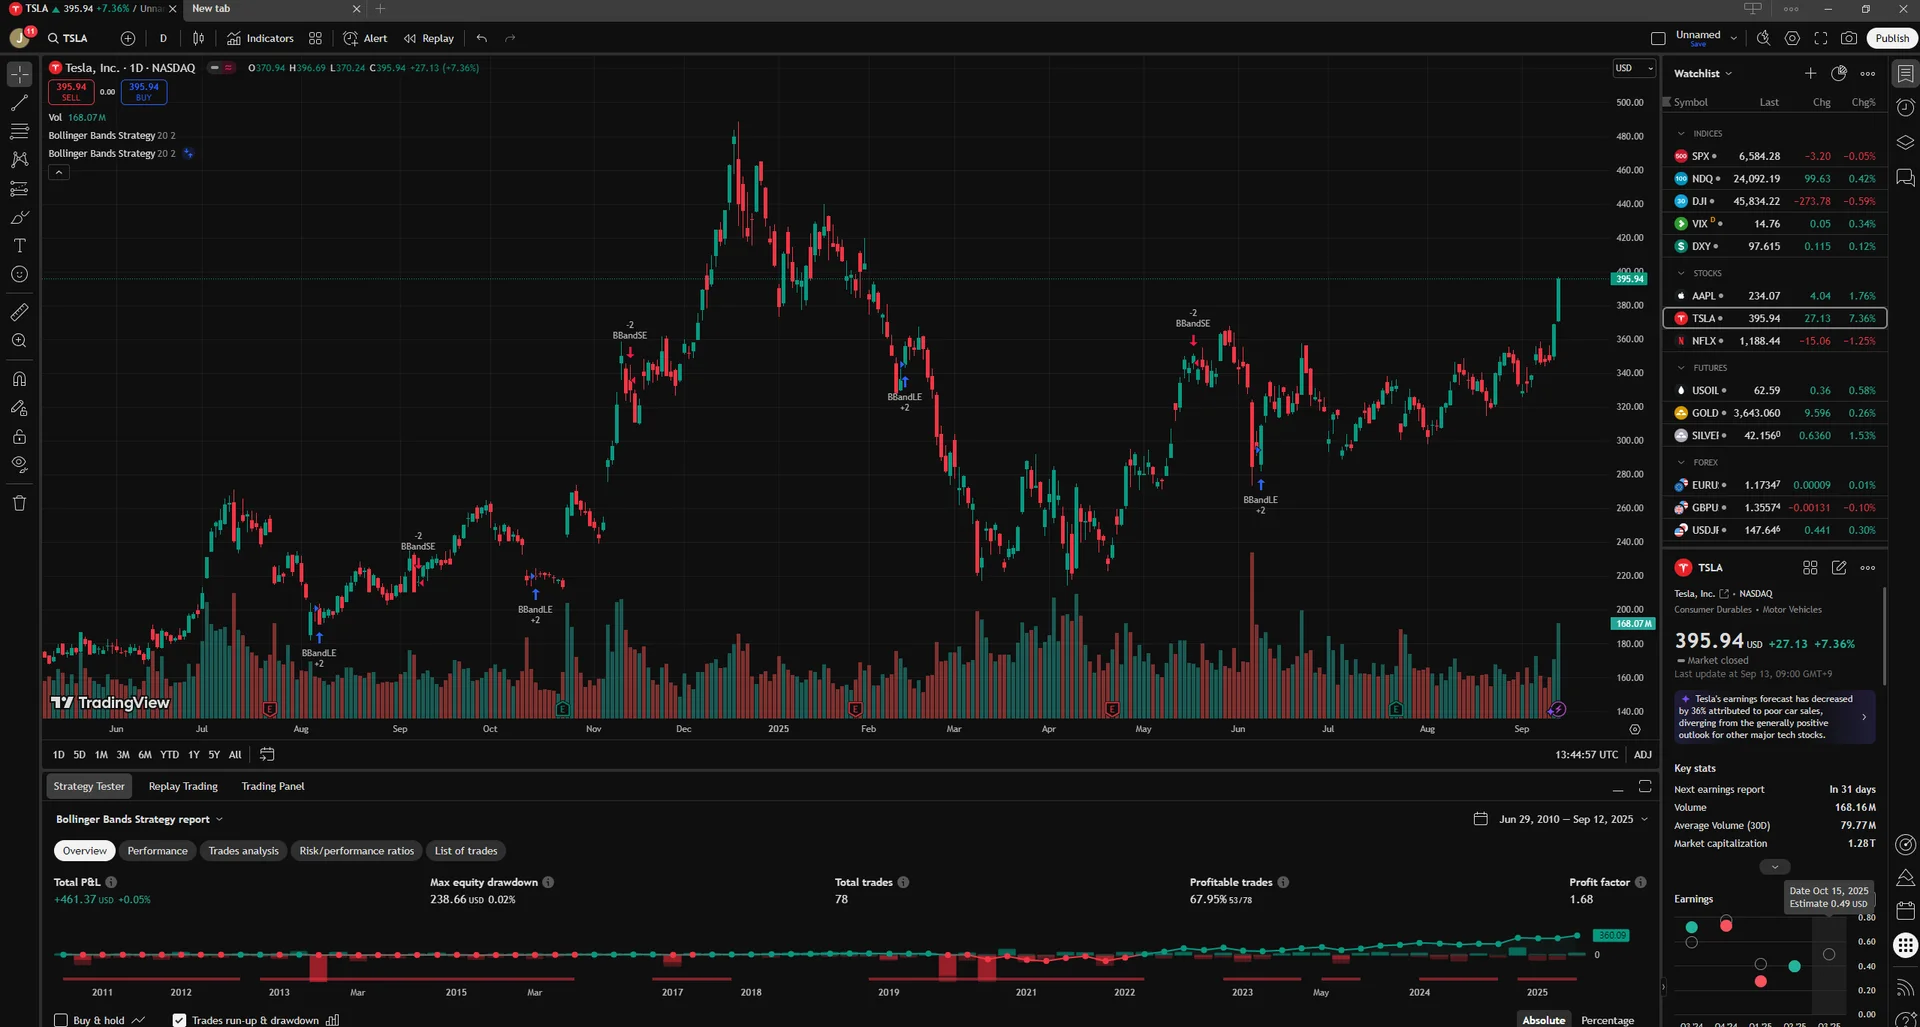Image resolution: width=1920 pixels, height=1027 pixels.
Task: Activate the zoom in tool
Action: [19, 341]
